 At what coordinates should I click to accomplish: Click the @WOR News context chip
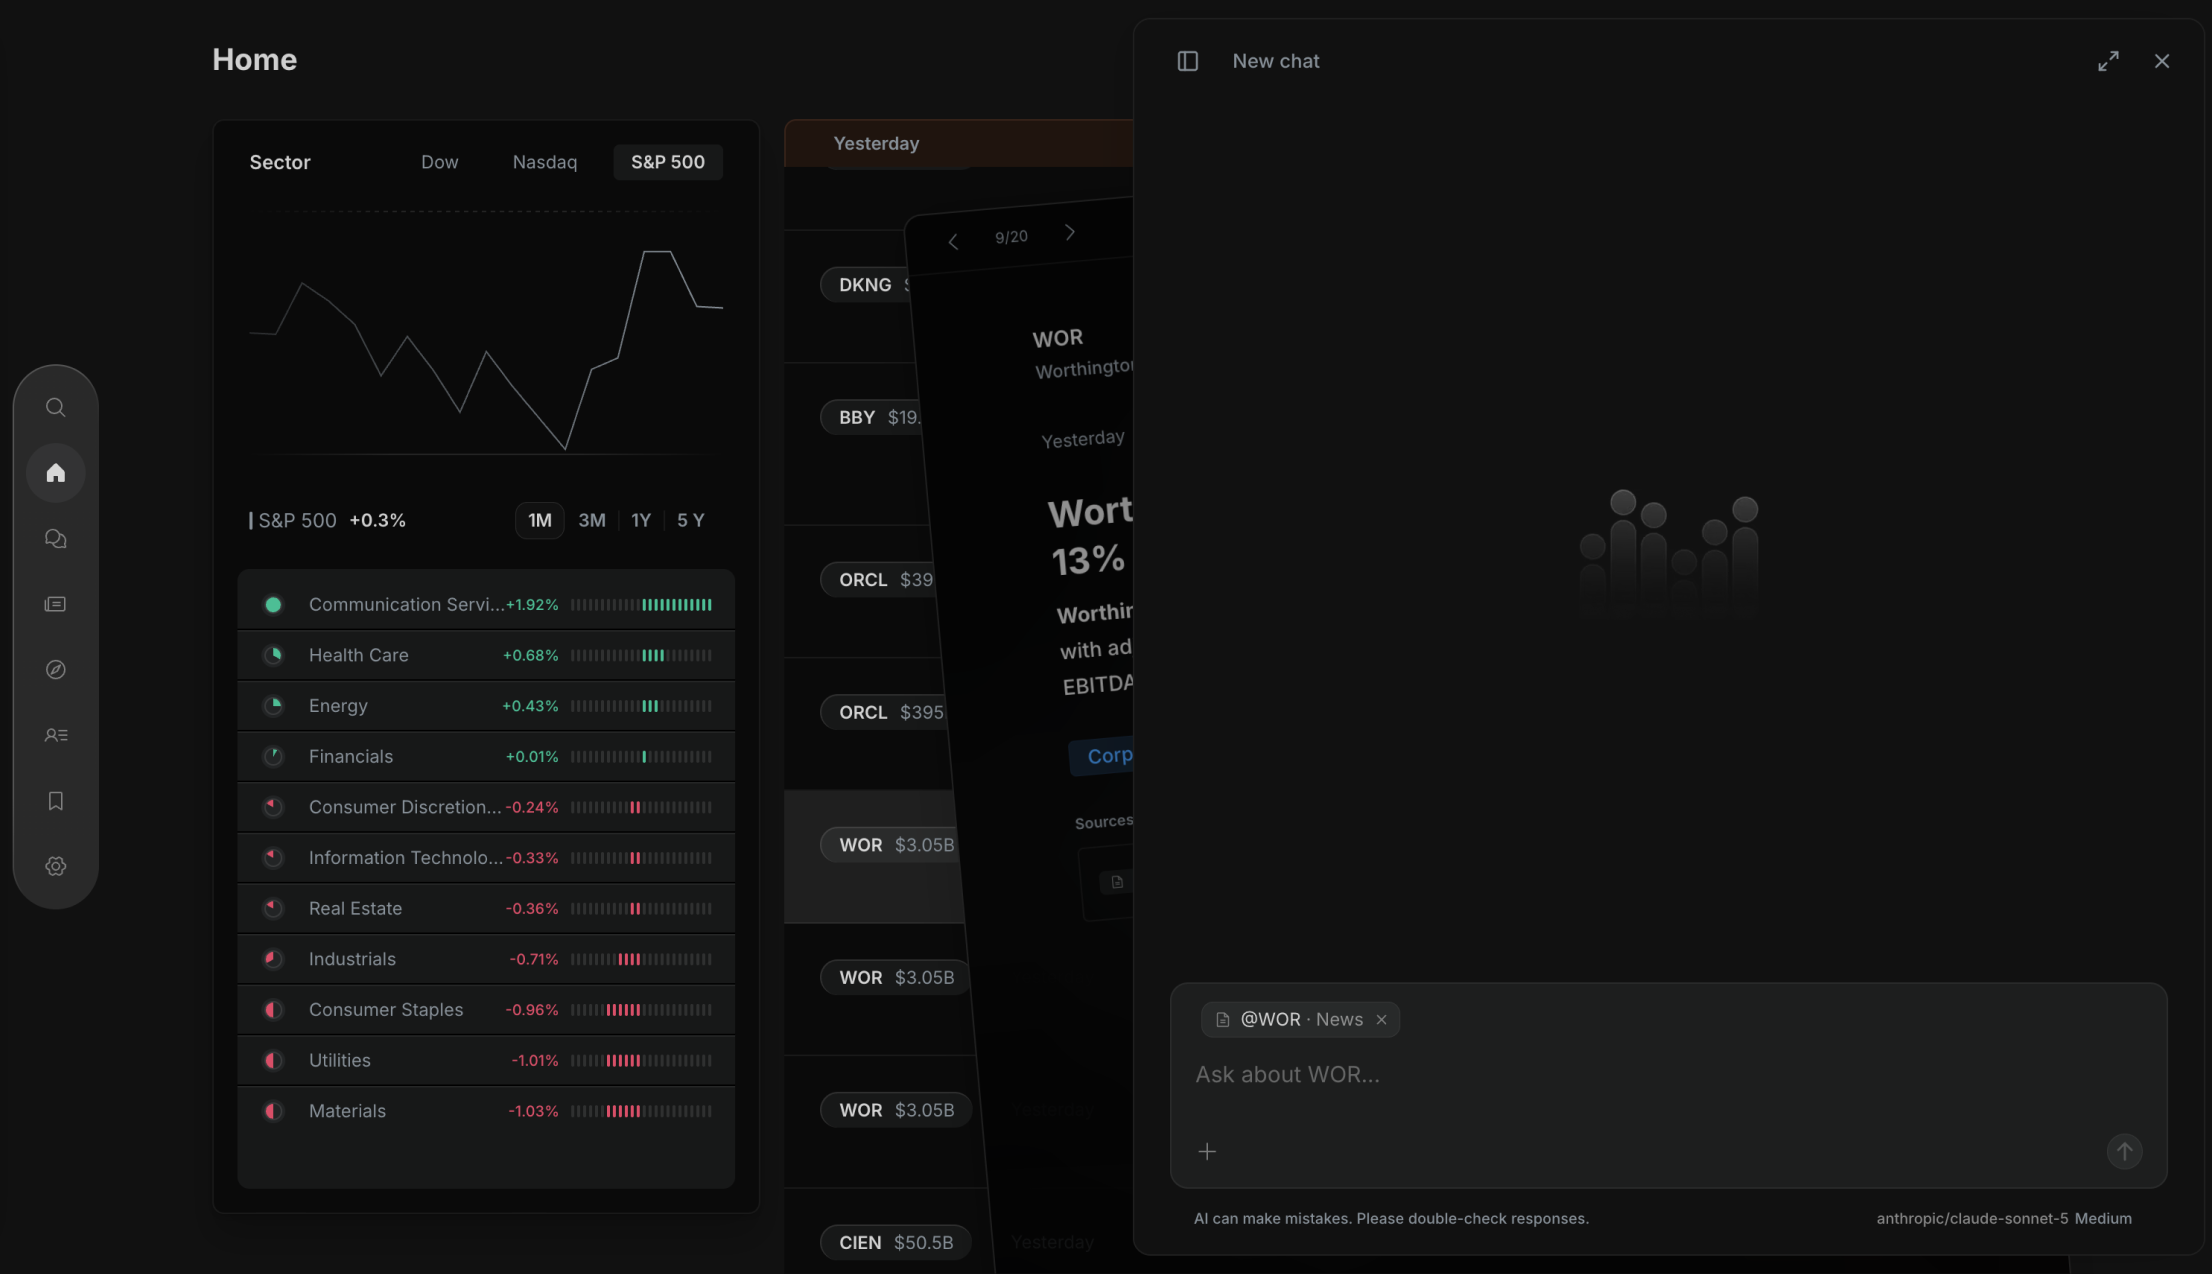tap(1300, 1020)
